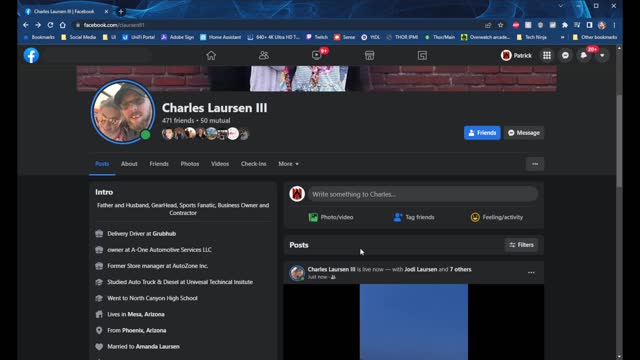Open the Facebook Home icon
The image size is (640, 360).
(x=211, y=56)
